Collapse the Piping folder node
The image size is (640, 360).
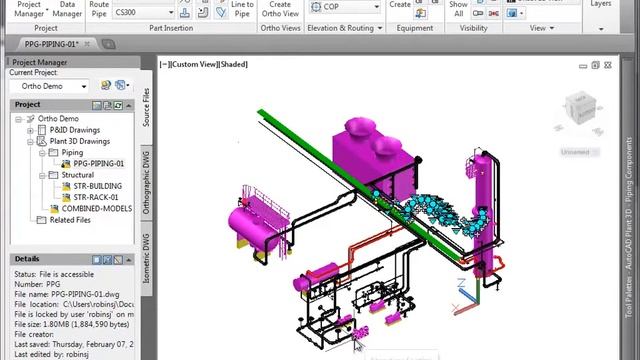[x=42, y=153]
